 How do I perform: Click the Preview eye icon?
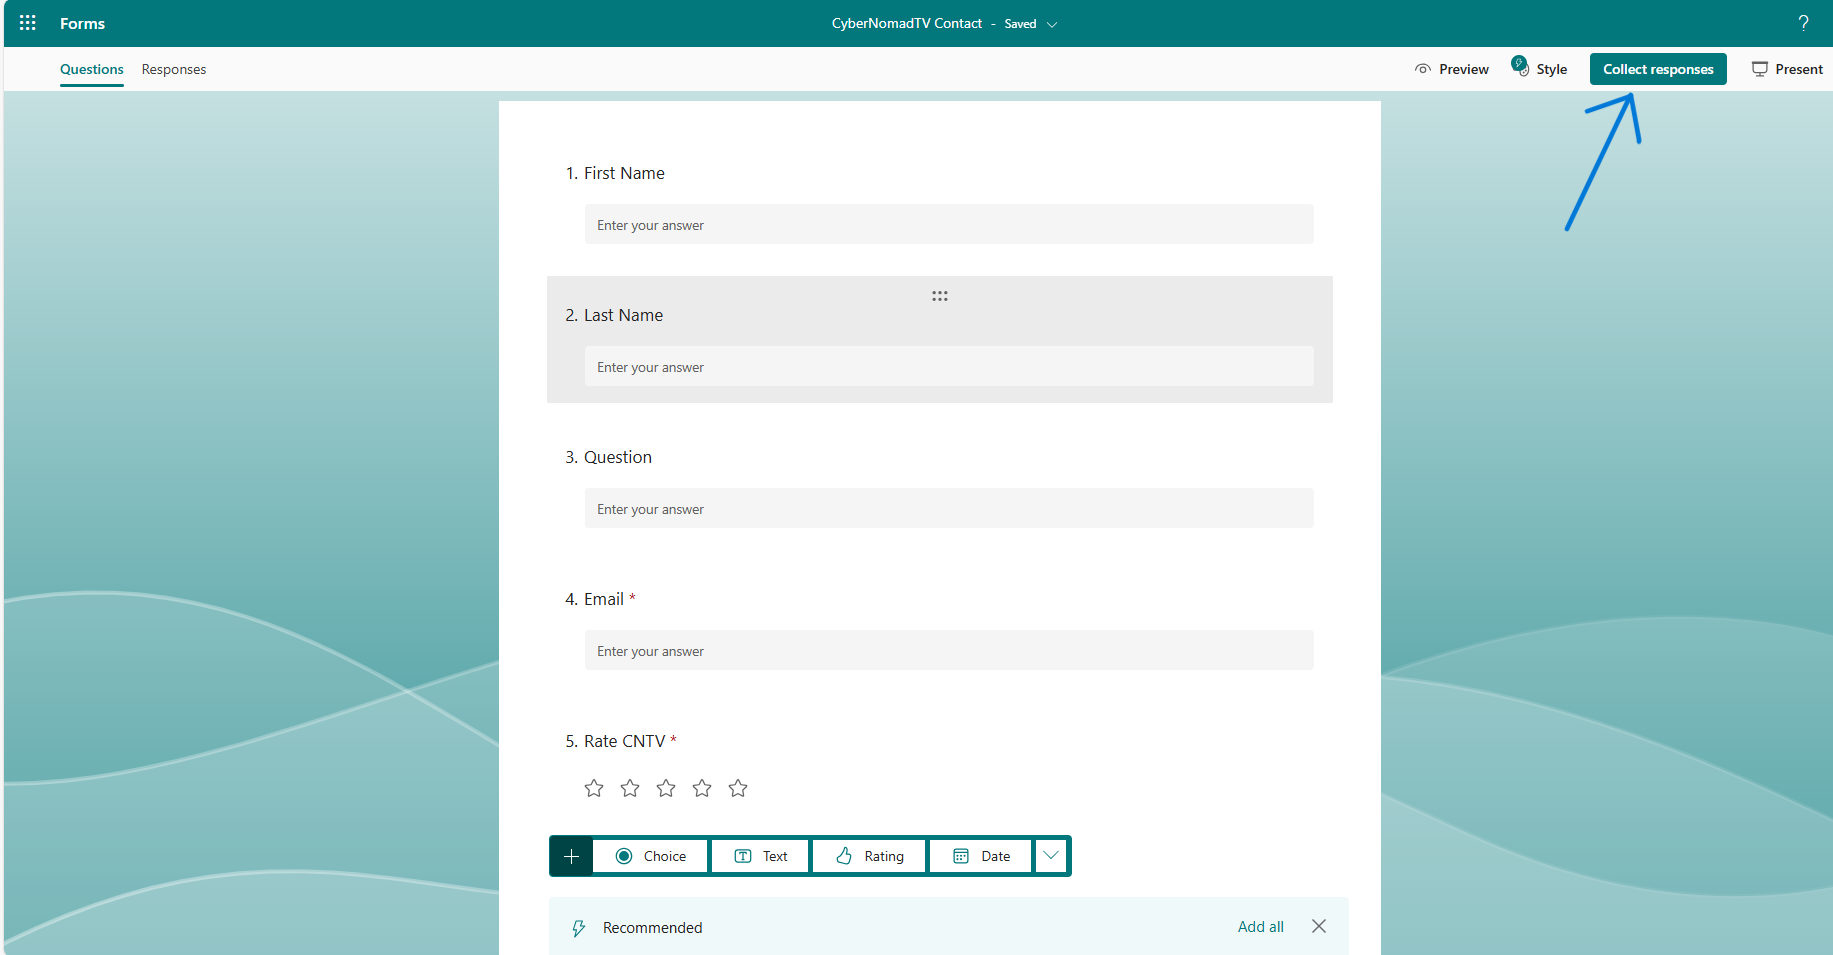point(1423,68)
